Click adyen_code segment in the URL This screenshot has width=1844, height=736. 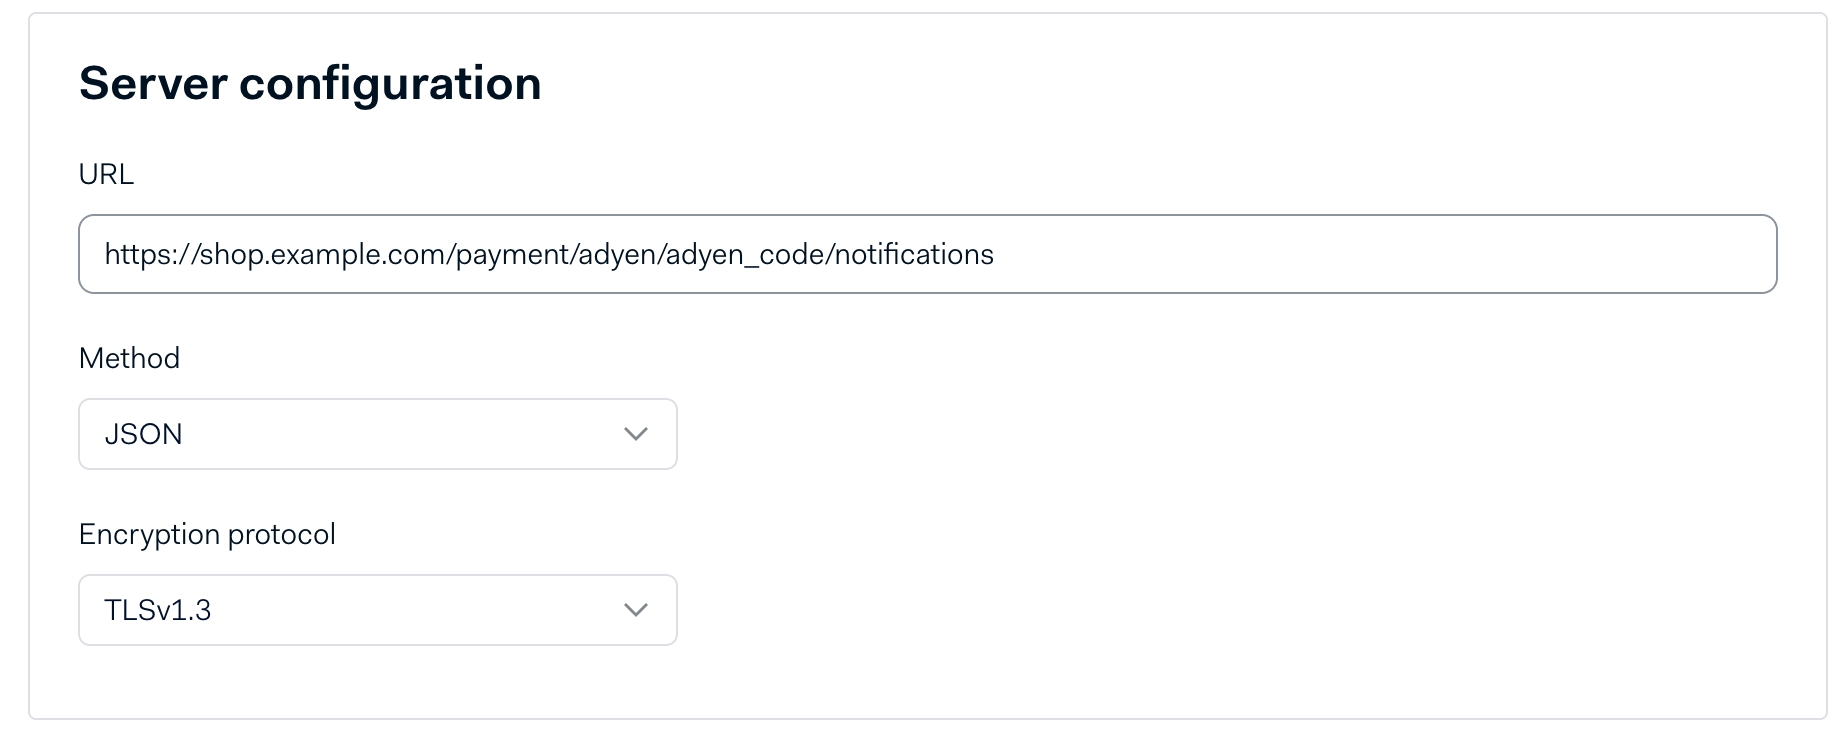(745, 254)
